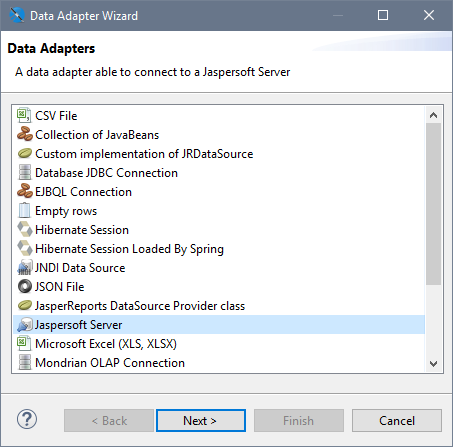Click the Empty rows icon
The width and height of the screenshot is (453, 447).
click(x=24, y=211)
